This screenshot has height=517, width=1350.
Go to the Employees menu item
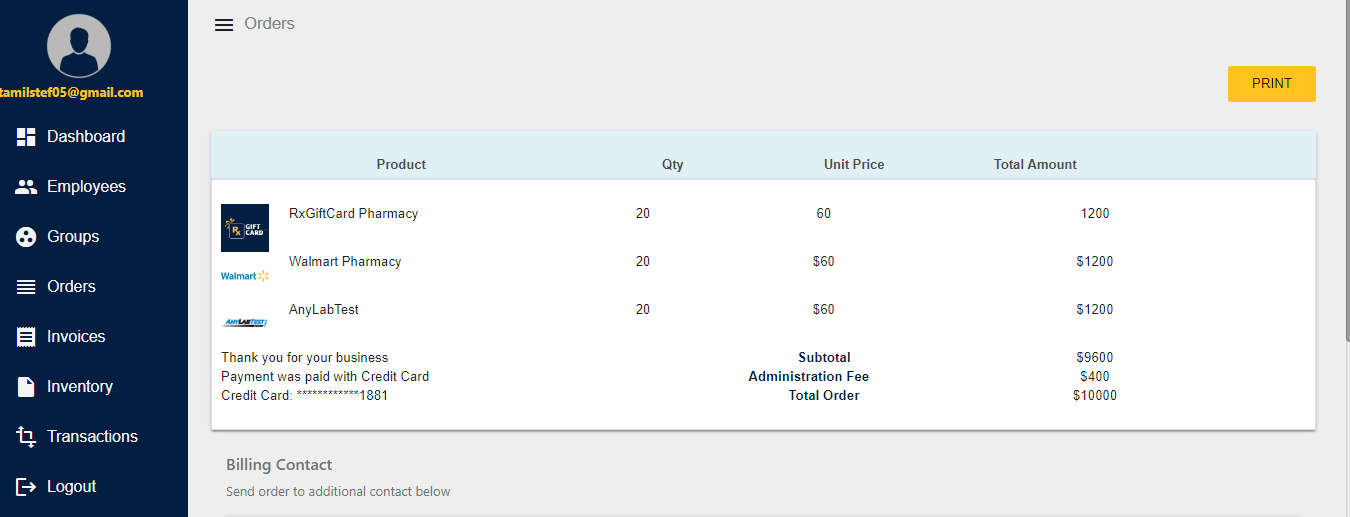click(x=86, y=187)
